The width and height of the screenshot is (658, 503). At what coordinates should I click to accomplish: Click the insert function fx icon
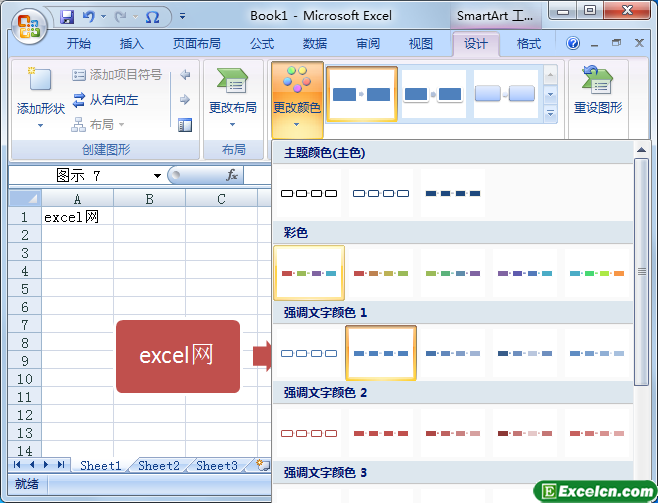(x=232, y=175)
